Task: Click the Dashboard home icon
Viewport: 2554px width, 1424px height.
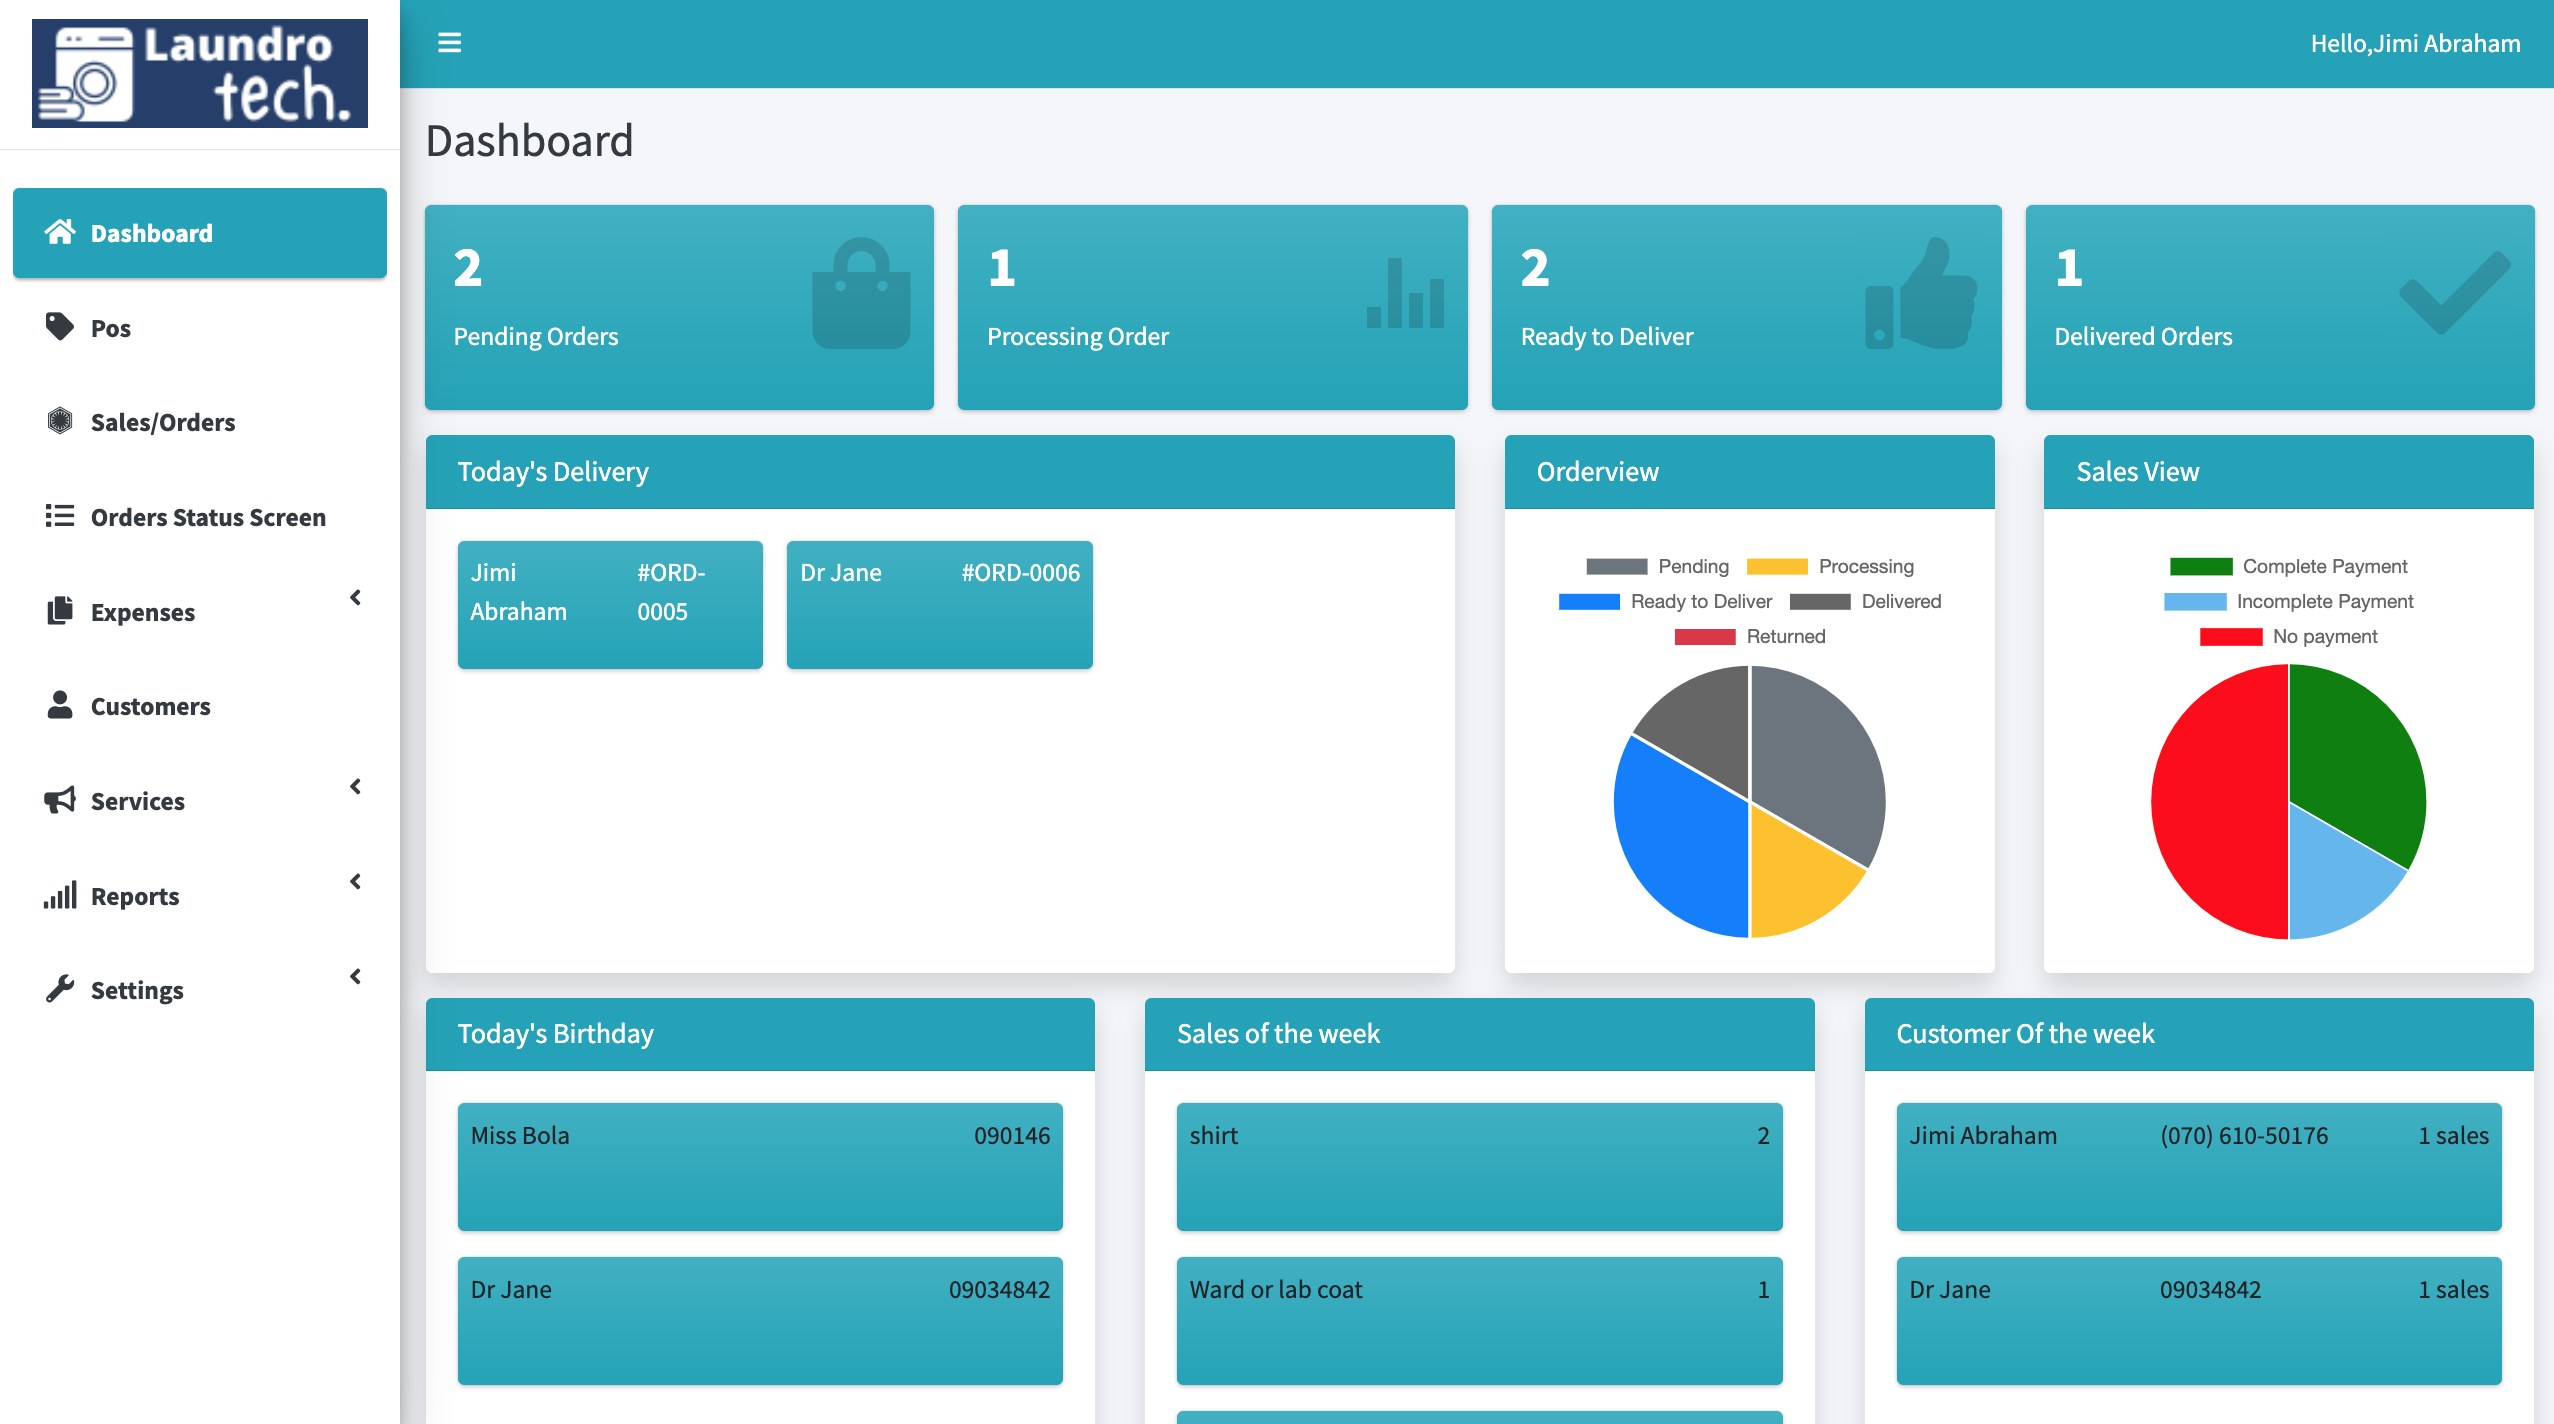Action: (60, 232)
